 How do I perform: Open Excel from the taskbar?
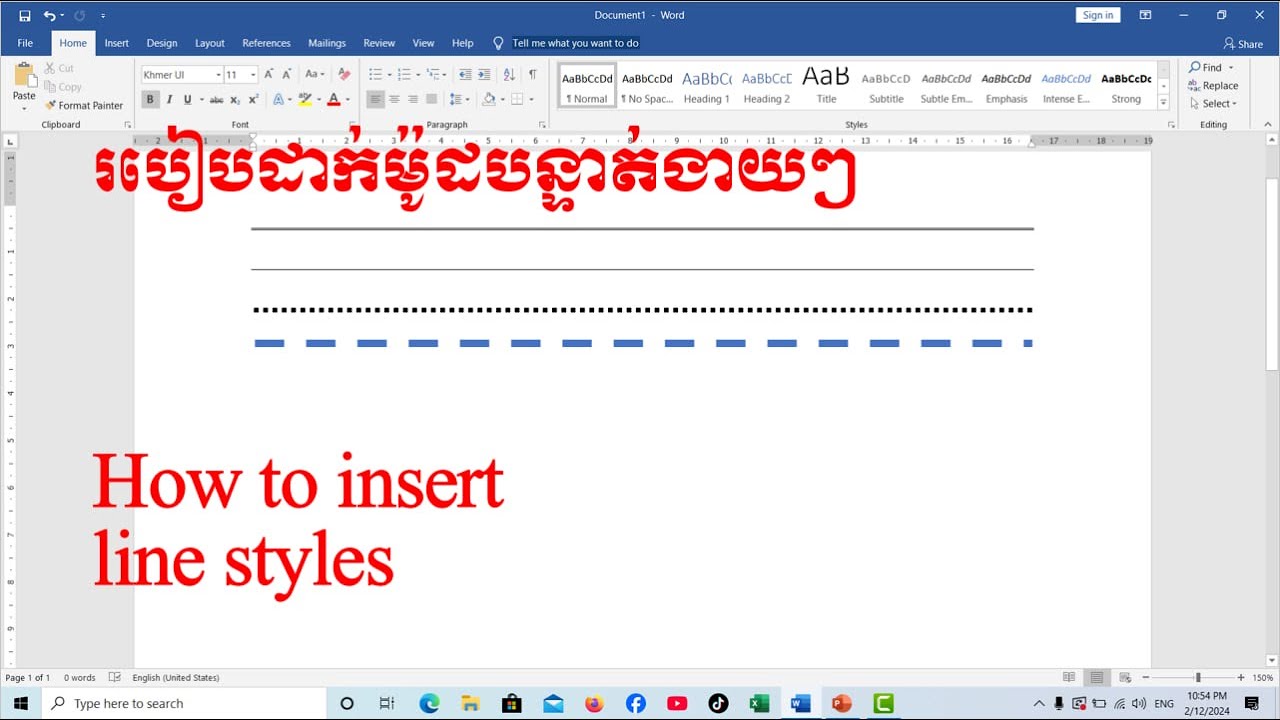[x=759, y=703]
